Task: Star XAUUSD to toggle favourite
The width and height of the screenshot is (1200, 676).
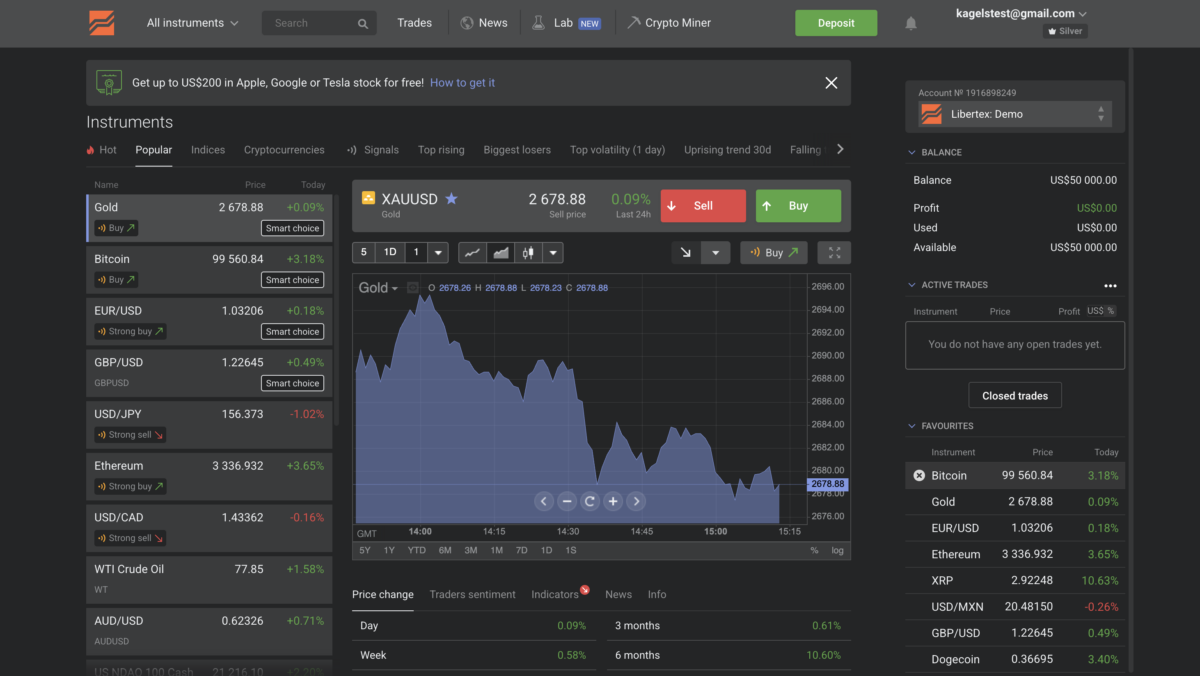Action: tap(451, 198)
